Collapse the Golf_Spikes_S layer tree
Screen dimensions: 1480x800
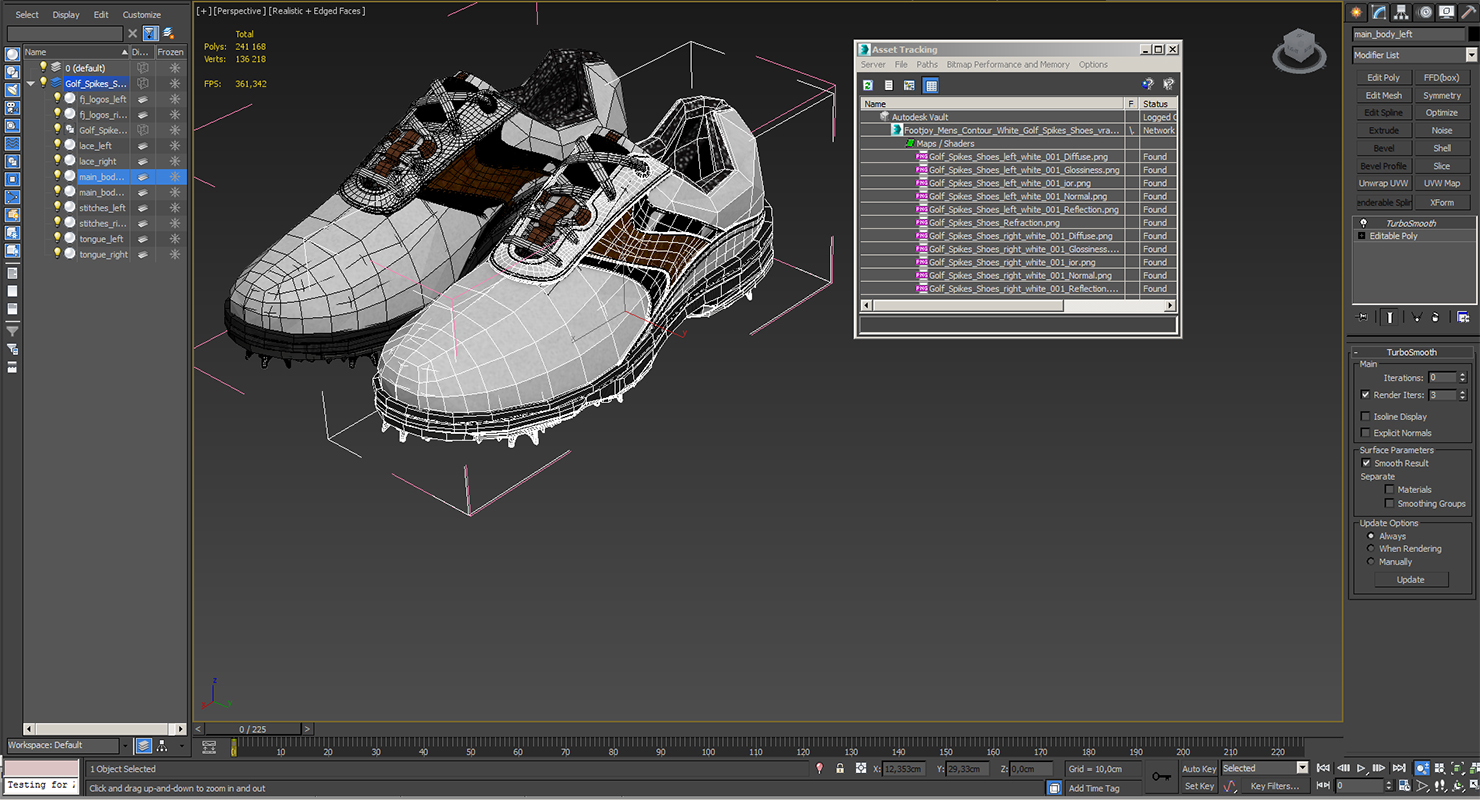click(31, 84)
